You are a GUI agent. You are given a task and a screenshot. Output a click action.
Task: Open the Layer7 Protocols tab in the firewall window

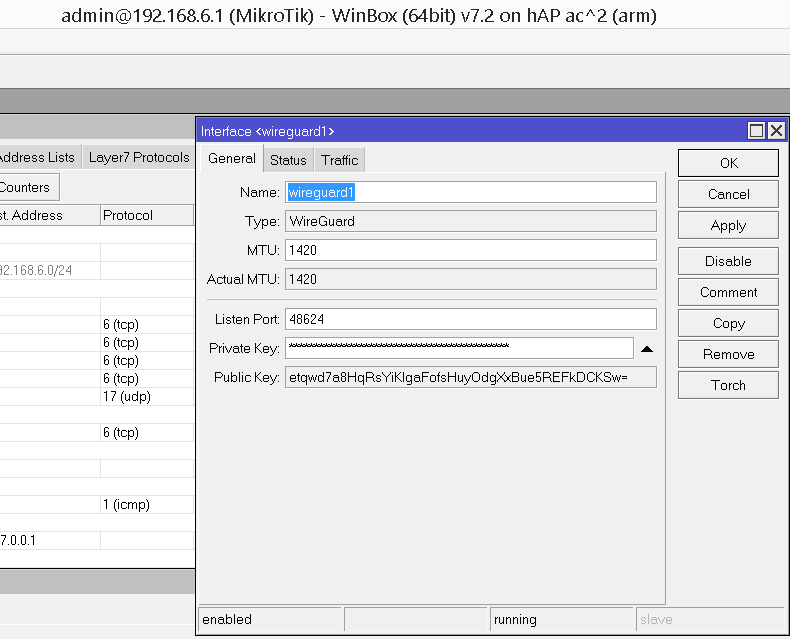[139, 158]
